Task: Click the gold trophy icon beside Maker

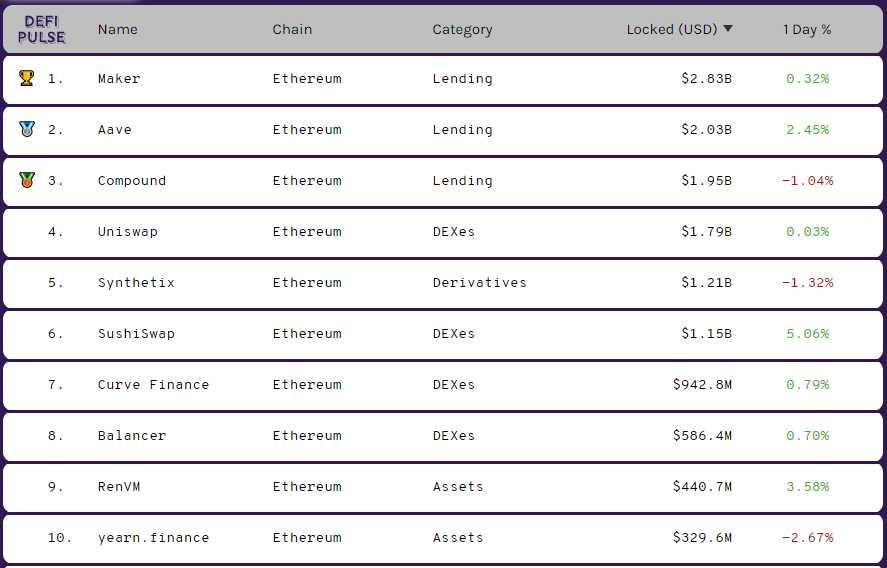Action: (x=27, y=78)
